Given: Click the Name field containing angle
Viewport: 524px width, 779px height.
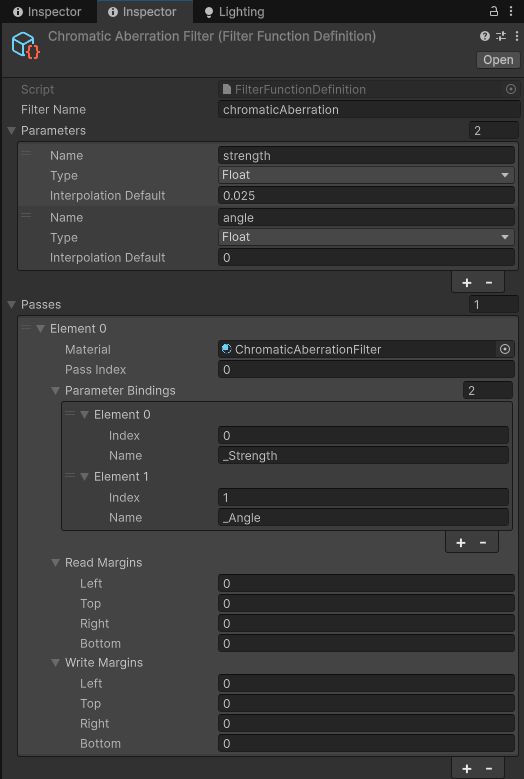Looking at the screenshot, I should tap(367, 218).
